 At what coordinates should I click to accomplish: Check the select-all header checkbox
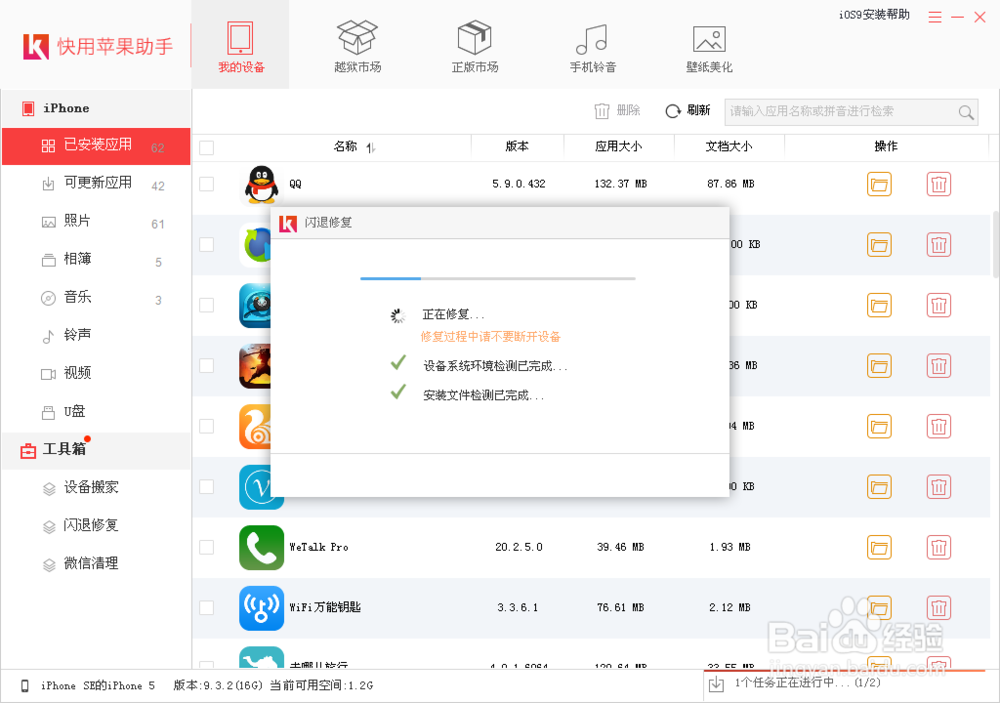pos(206,146)
